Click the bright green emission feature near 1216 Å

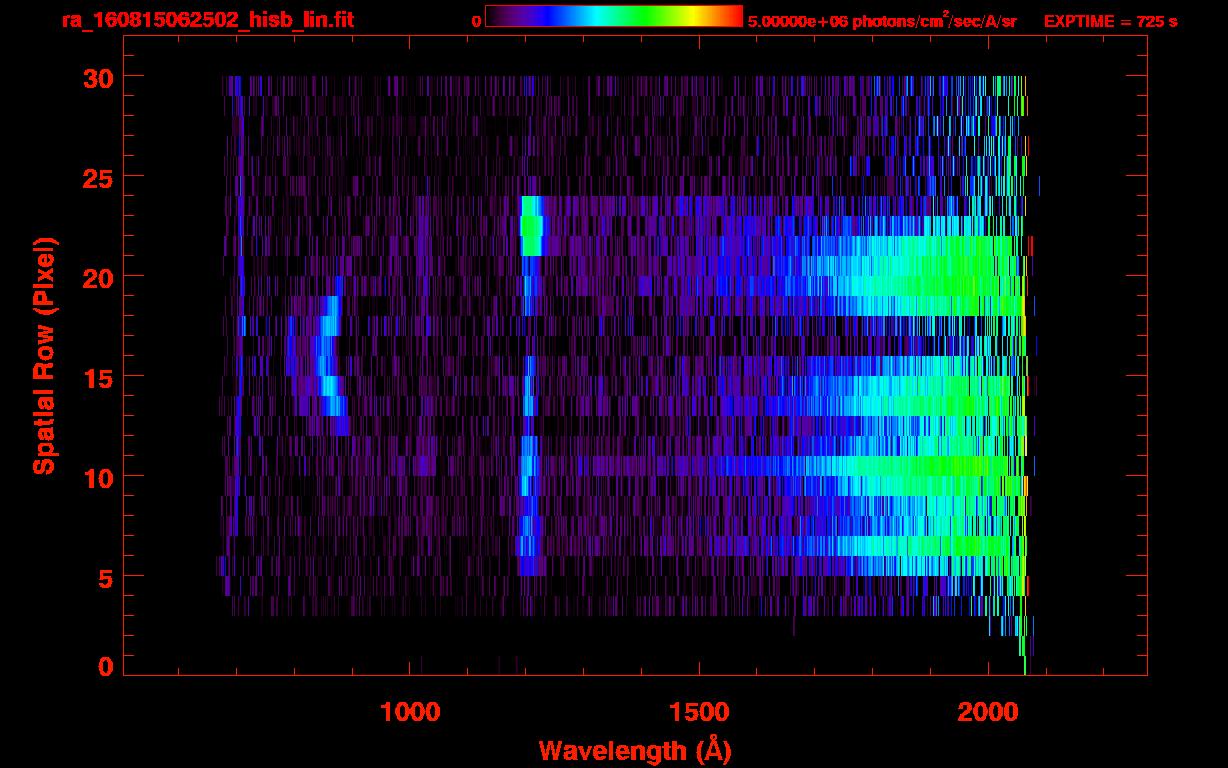point(531,226)
